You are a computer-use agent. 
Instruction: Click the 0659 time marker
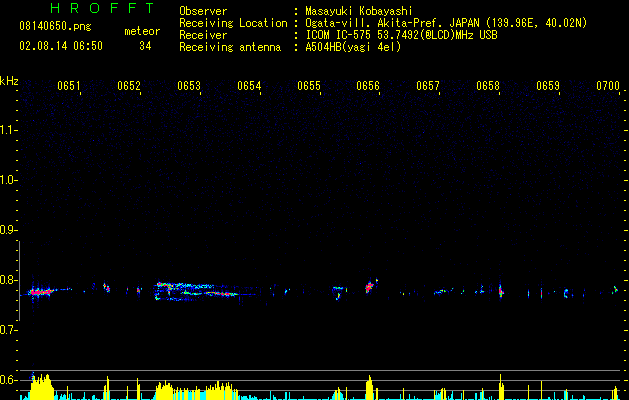click(x=548, y=85)
